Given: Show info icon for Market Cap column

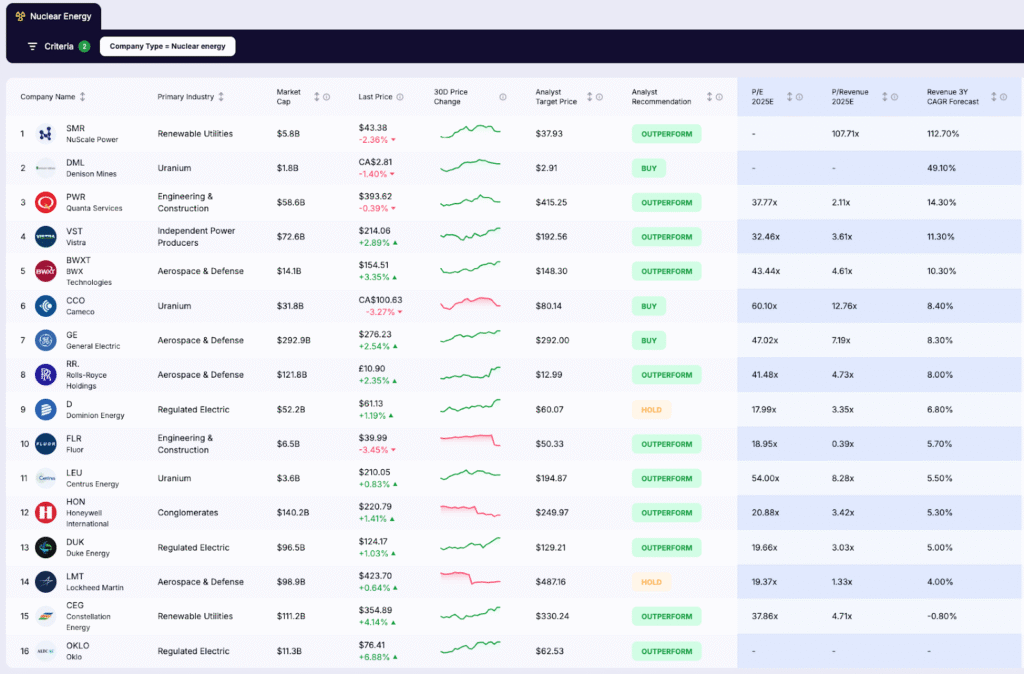Looking at the screenshot, I should tap(327, 97).
